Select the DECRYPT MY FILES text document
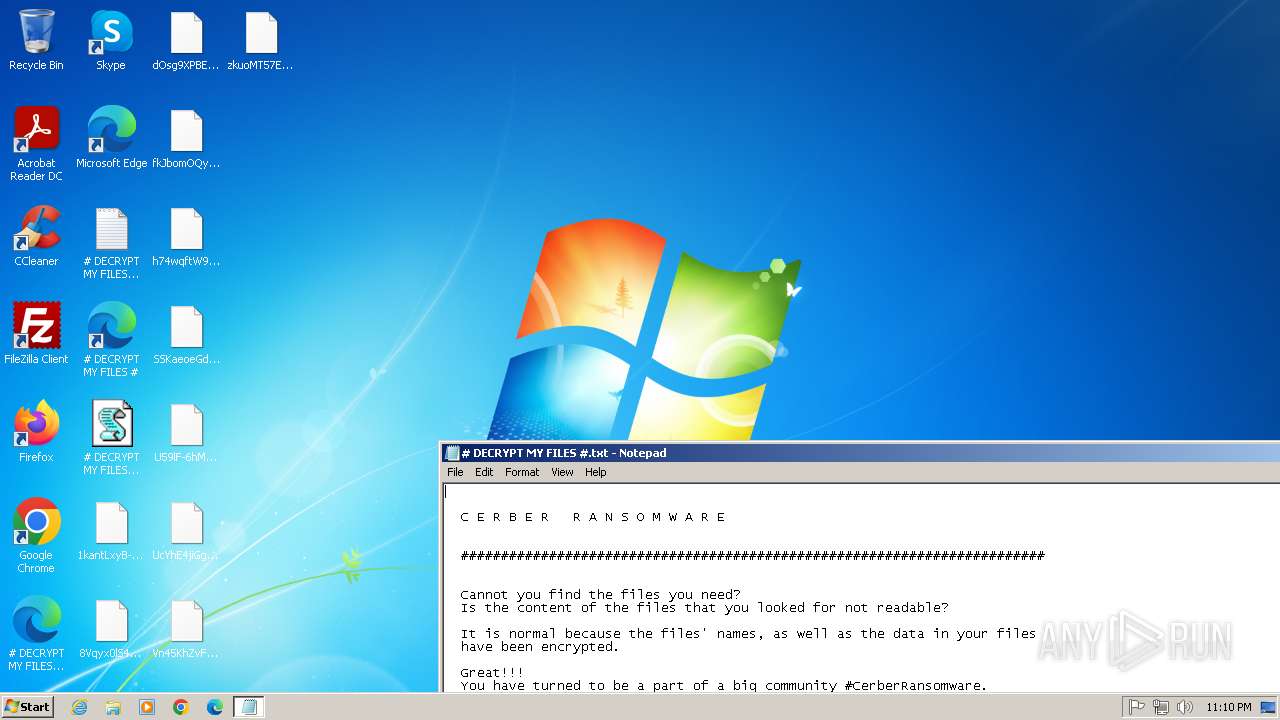This screenshot has width=1280, height=720. (x=111, y=242)
